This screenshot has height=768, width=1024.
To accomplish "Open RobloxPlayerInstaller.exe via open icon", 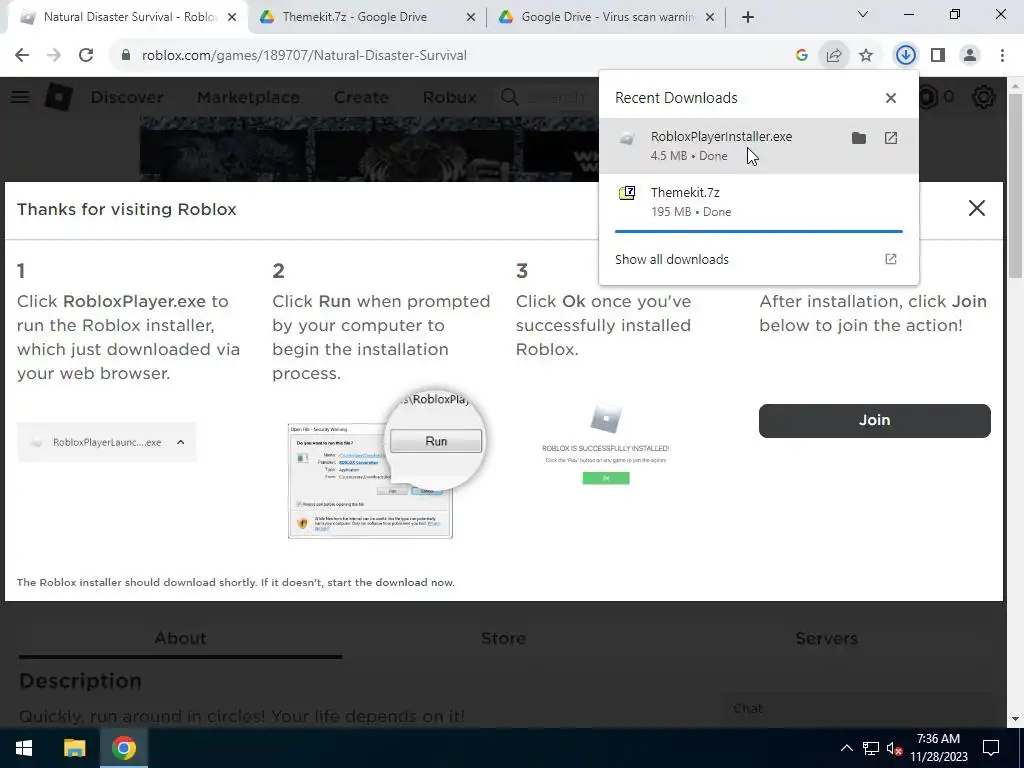I will pos(891,138).
